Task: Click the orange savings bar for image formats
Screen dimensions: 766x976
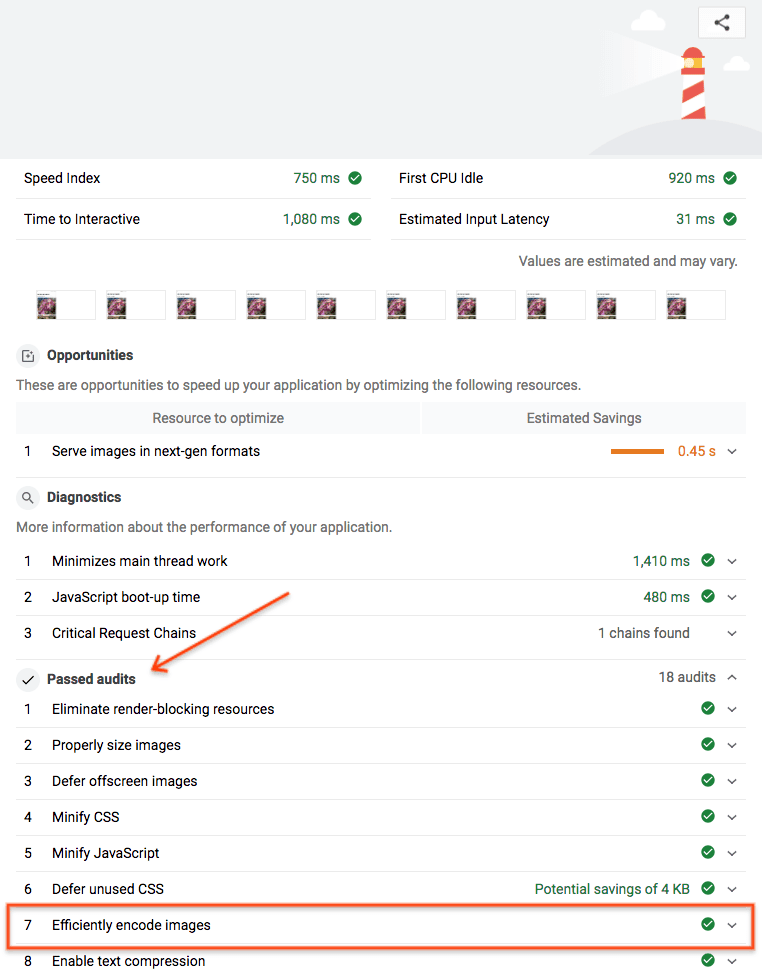Action: [637, 451]
